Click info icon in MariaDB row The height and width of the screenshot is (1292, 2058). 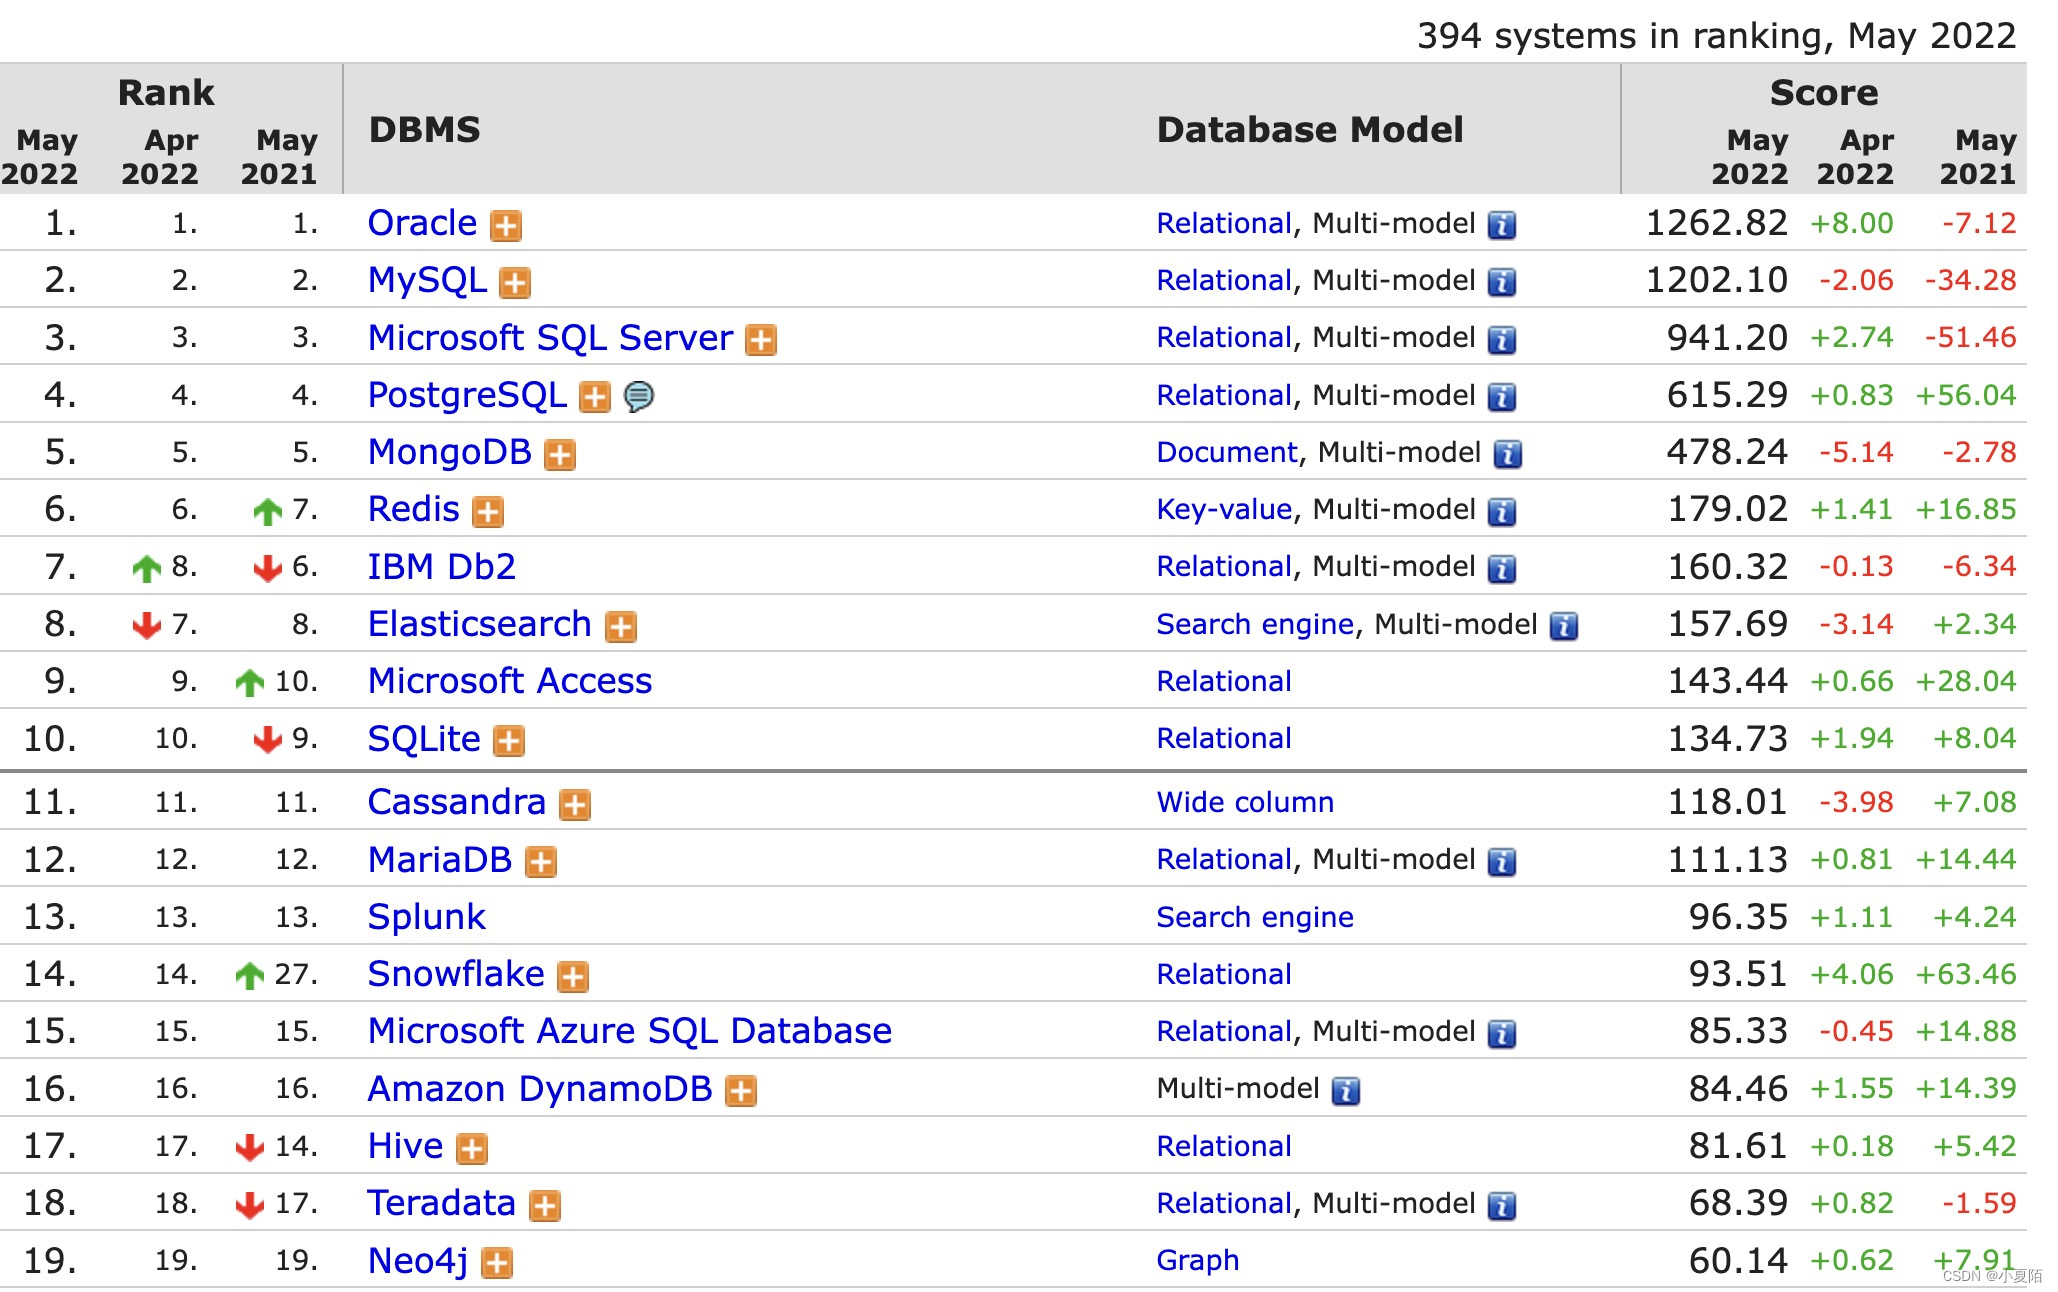[1502, 861]
